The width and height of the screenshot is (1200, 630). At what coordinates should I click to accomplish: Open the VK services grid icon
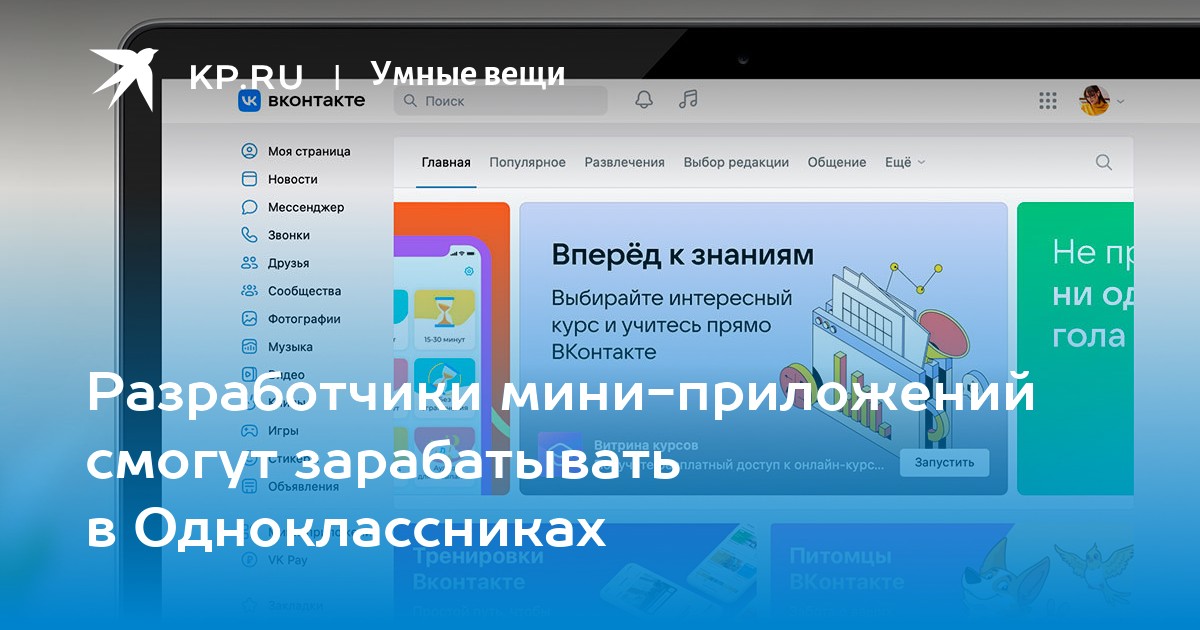pyautogui.click(x=1048, y=101)
